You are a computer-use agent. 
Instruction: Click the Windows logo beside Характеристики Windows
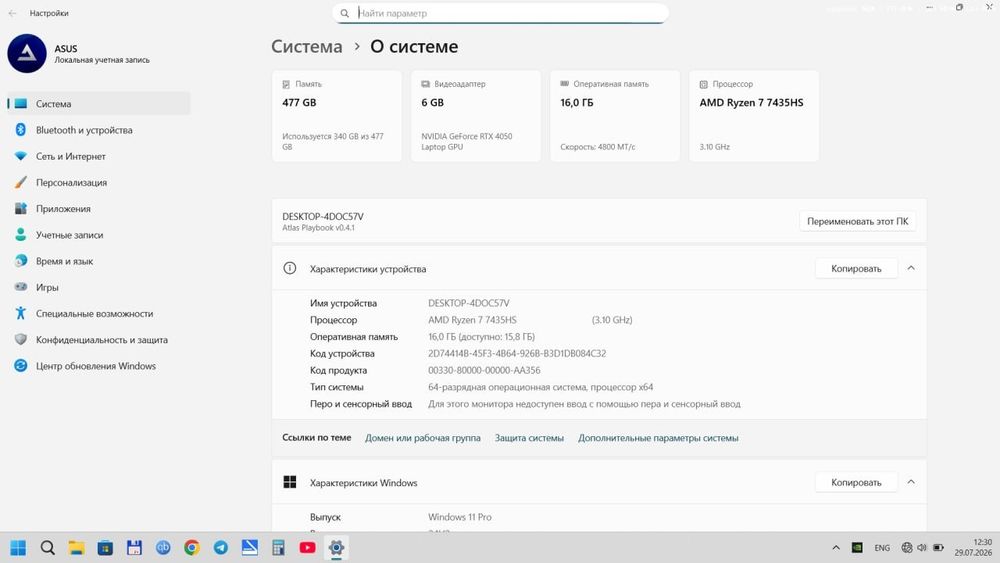pos(290,482)
